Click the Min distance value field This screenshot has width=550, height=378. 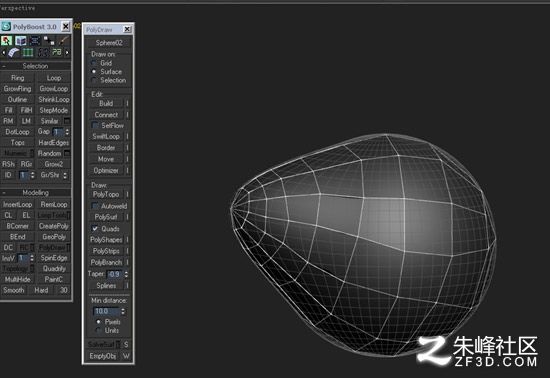click(x=107, y=311)
